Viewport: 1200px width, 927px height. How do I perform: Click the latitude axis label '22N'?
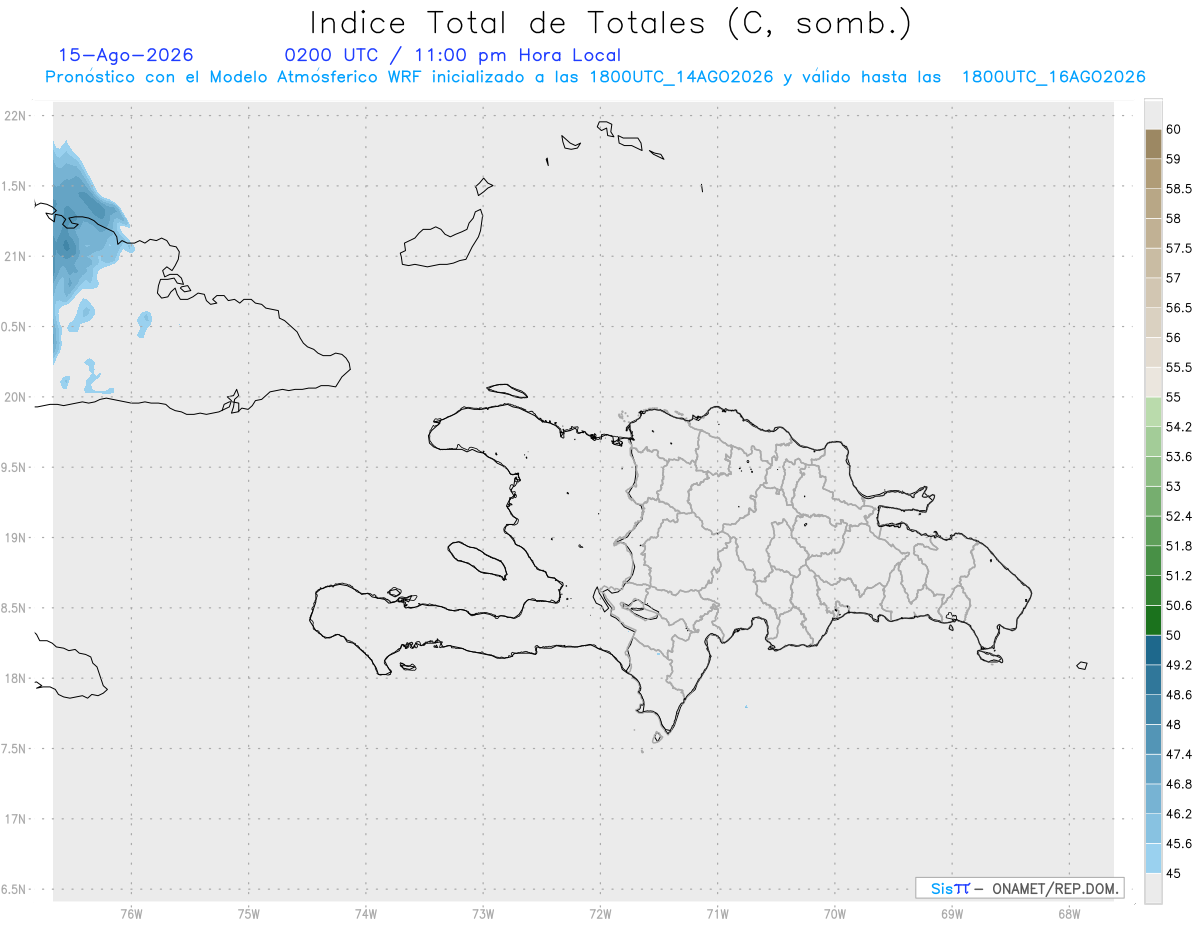pyautogui.click(x=17, y=116)
